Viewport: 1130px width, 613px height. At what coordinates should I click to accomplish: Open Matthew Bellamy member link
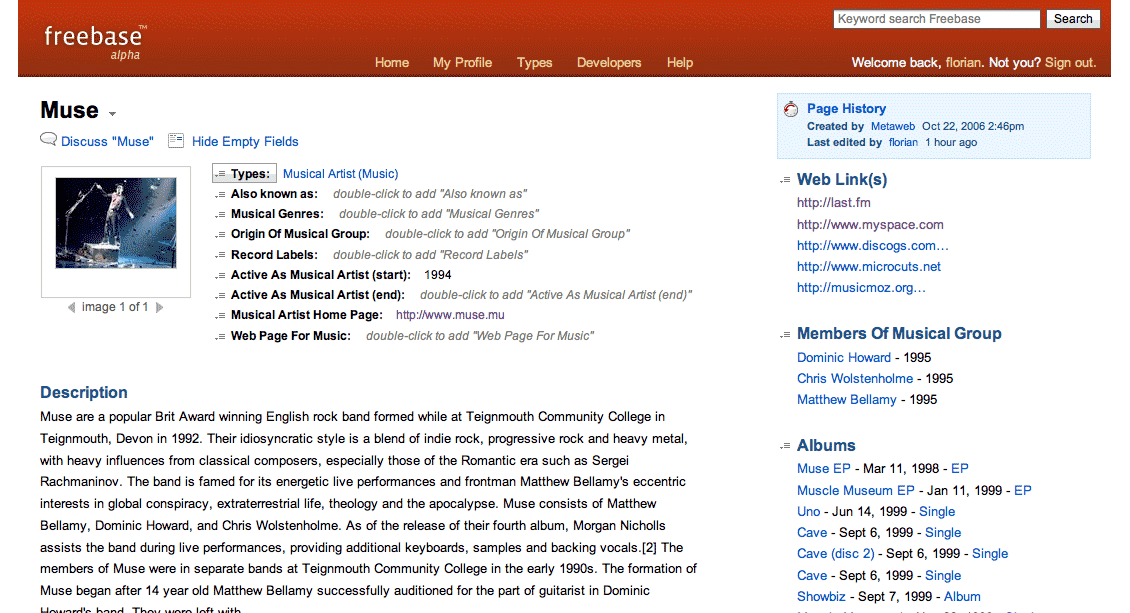click(846, 400)
